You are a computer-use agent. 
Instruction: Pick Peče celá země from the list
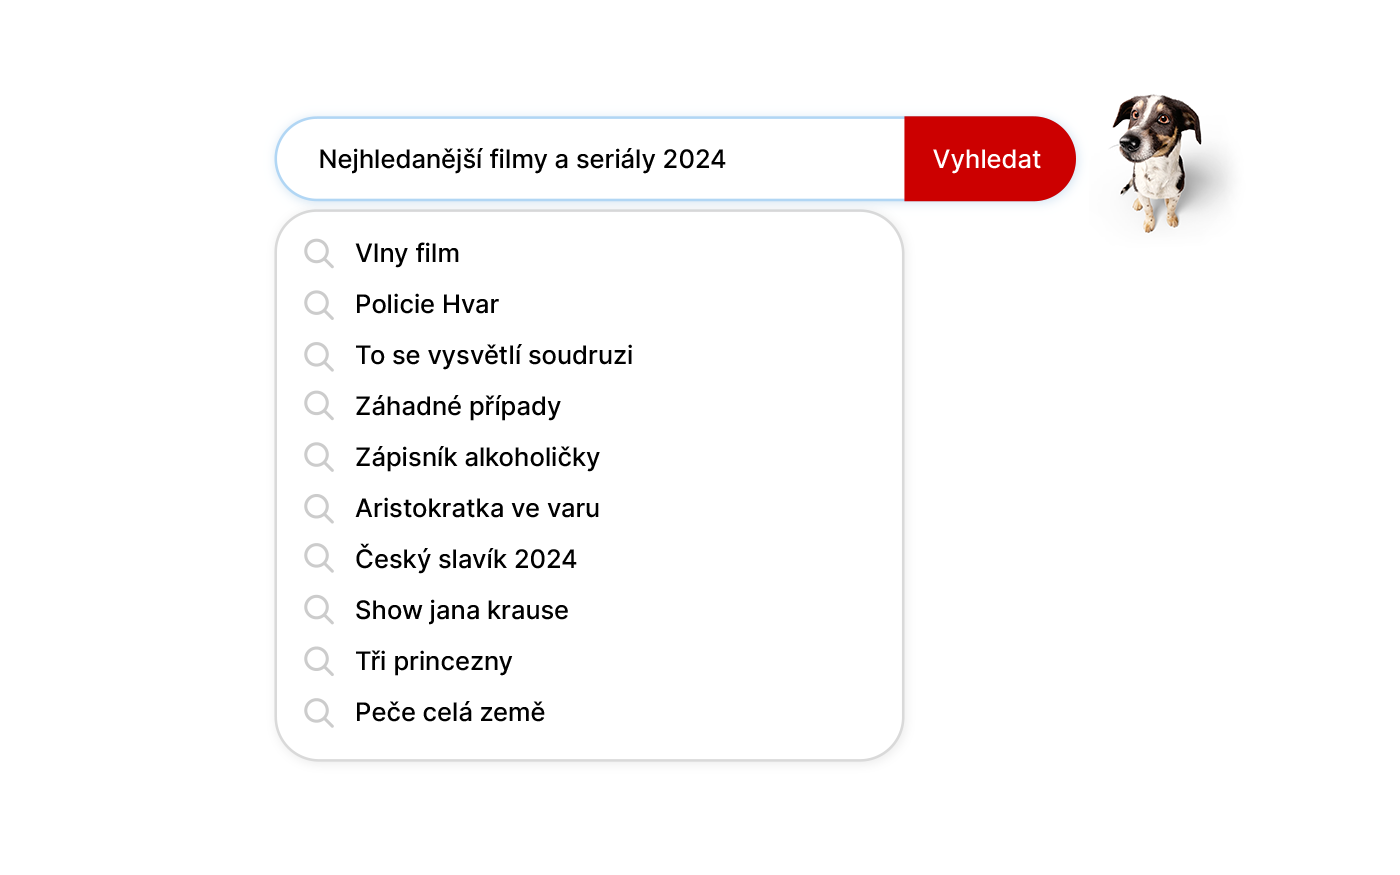pyautogui.click(x=450, y=713)
